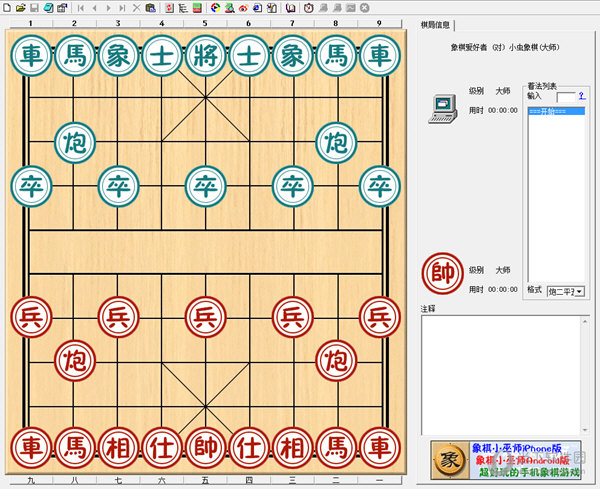Screen dimensions: 600x489
Task: Click the flip board icon
Action: pyautogui.click(x=170, y=8)
